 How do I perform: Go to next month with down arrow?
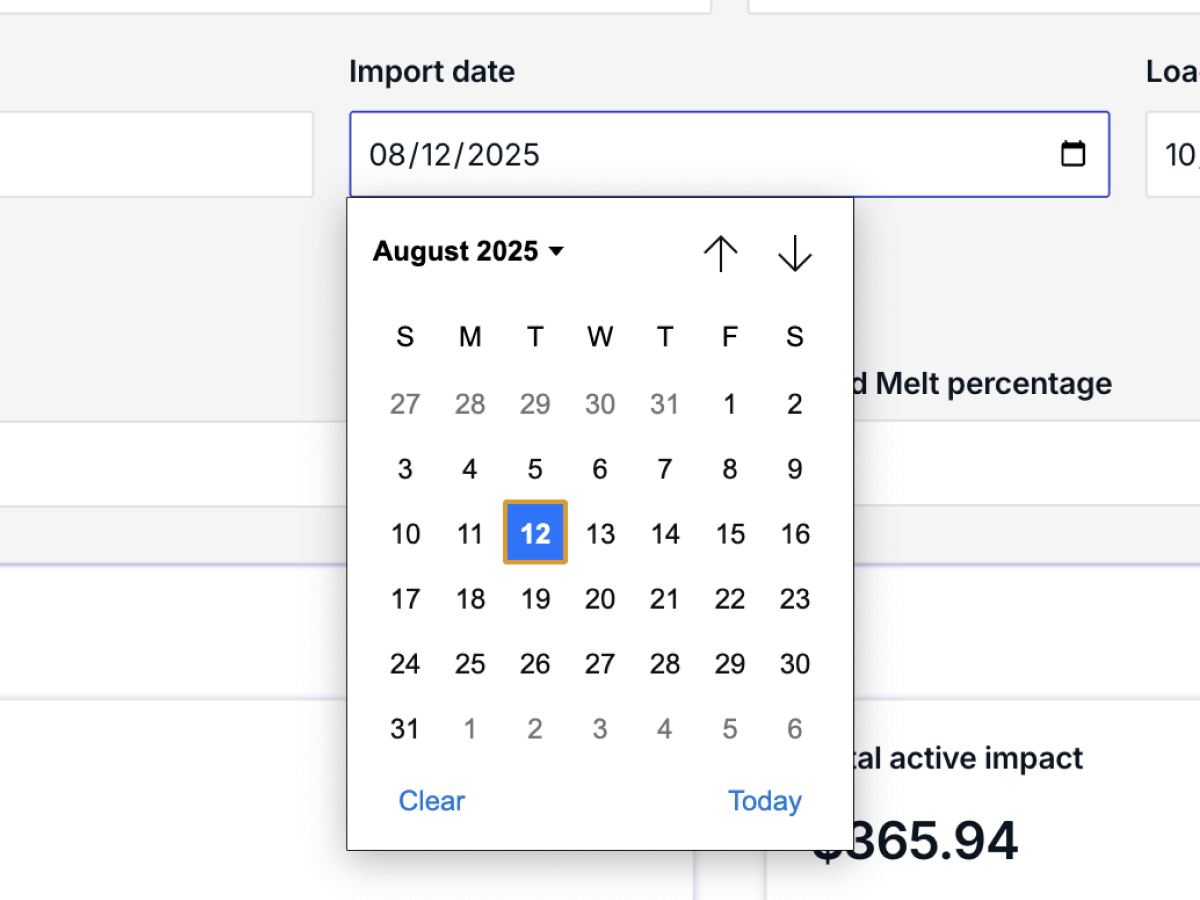[x=795, y=253]
